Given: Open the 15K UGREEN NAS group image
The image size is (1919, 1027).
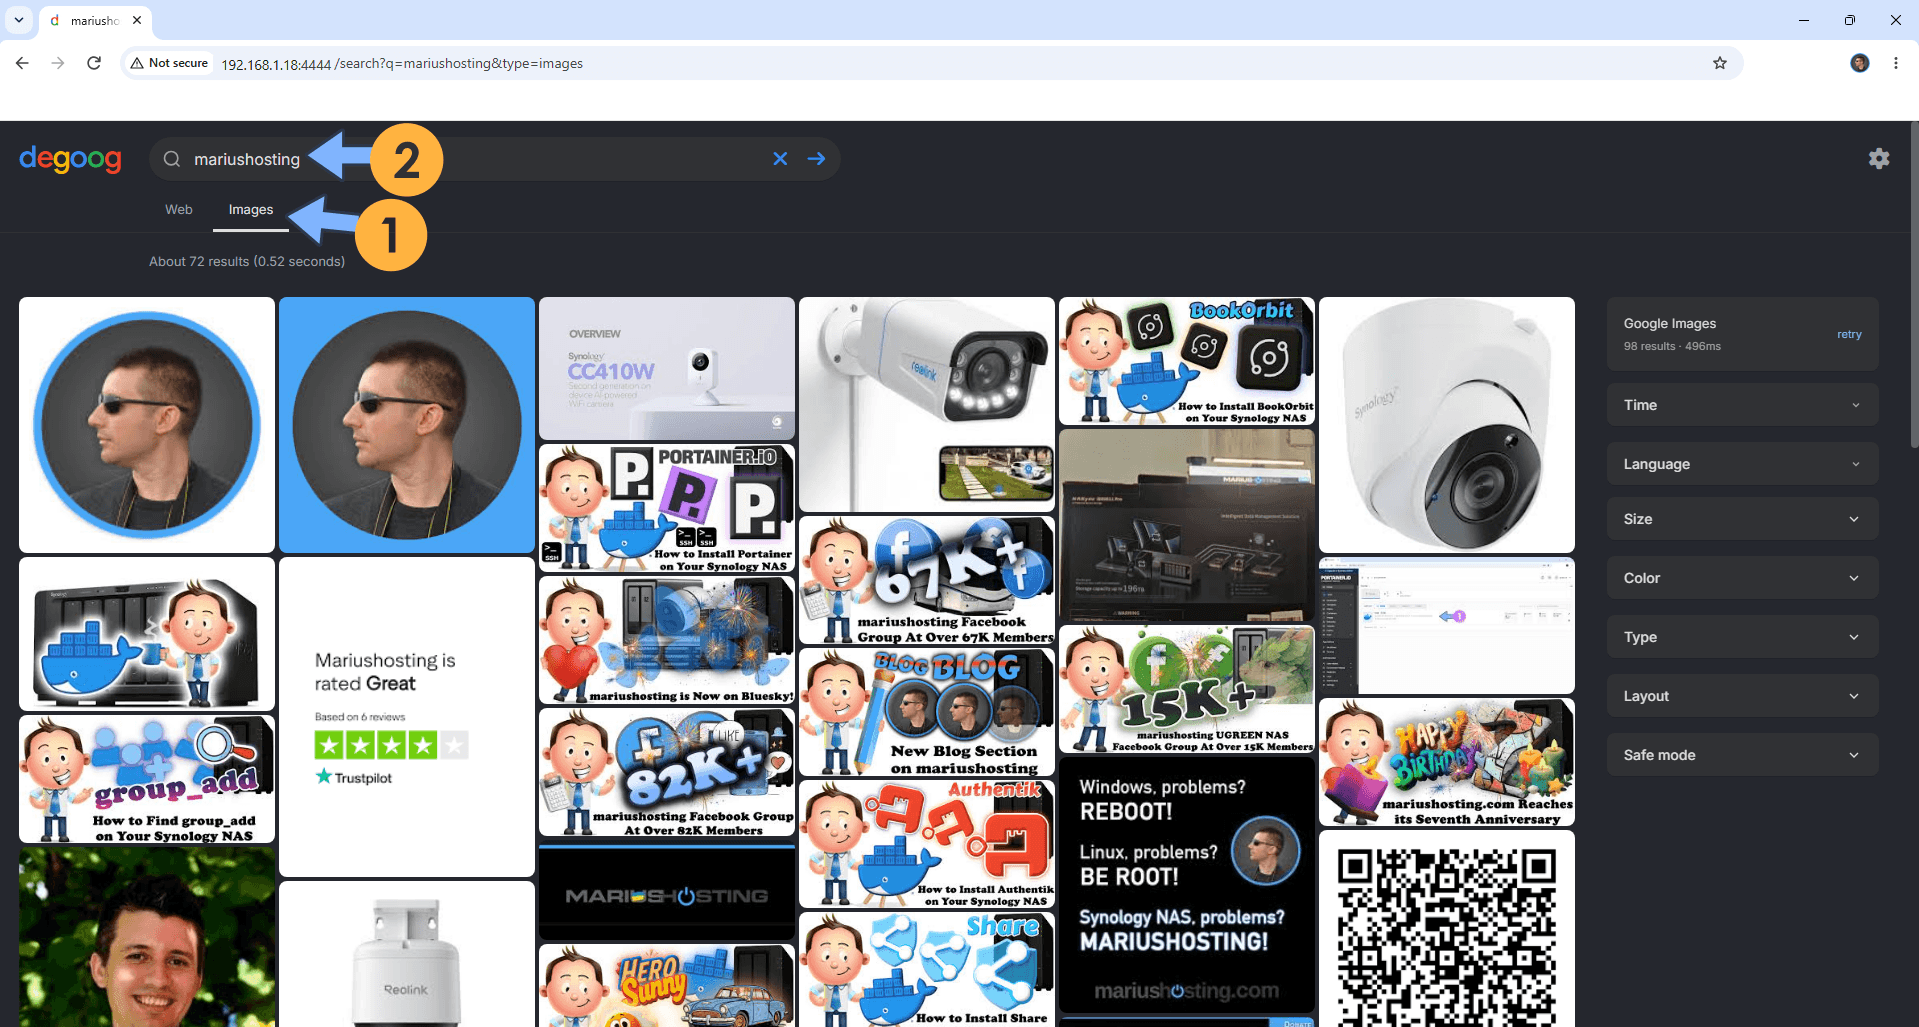Looking at the screenshot, I should pyautogui.click(x=1187, y=689).
